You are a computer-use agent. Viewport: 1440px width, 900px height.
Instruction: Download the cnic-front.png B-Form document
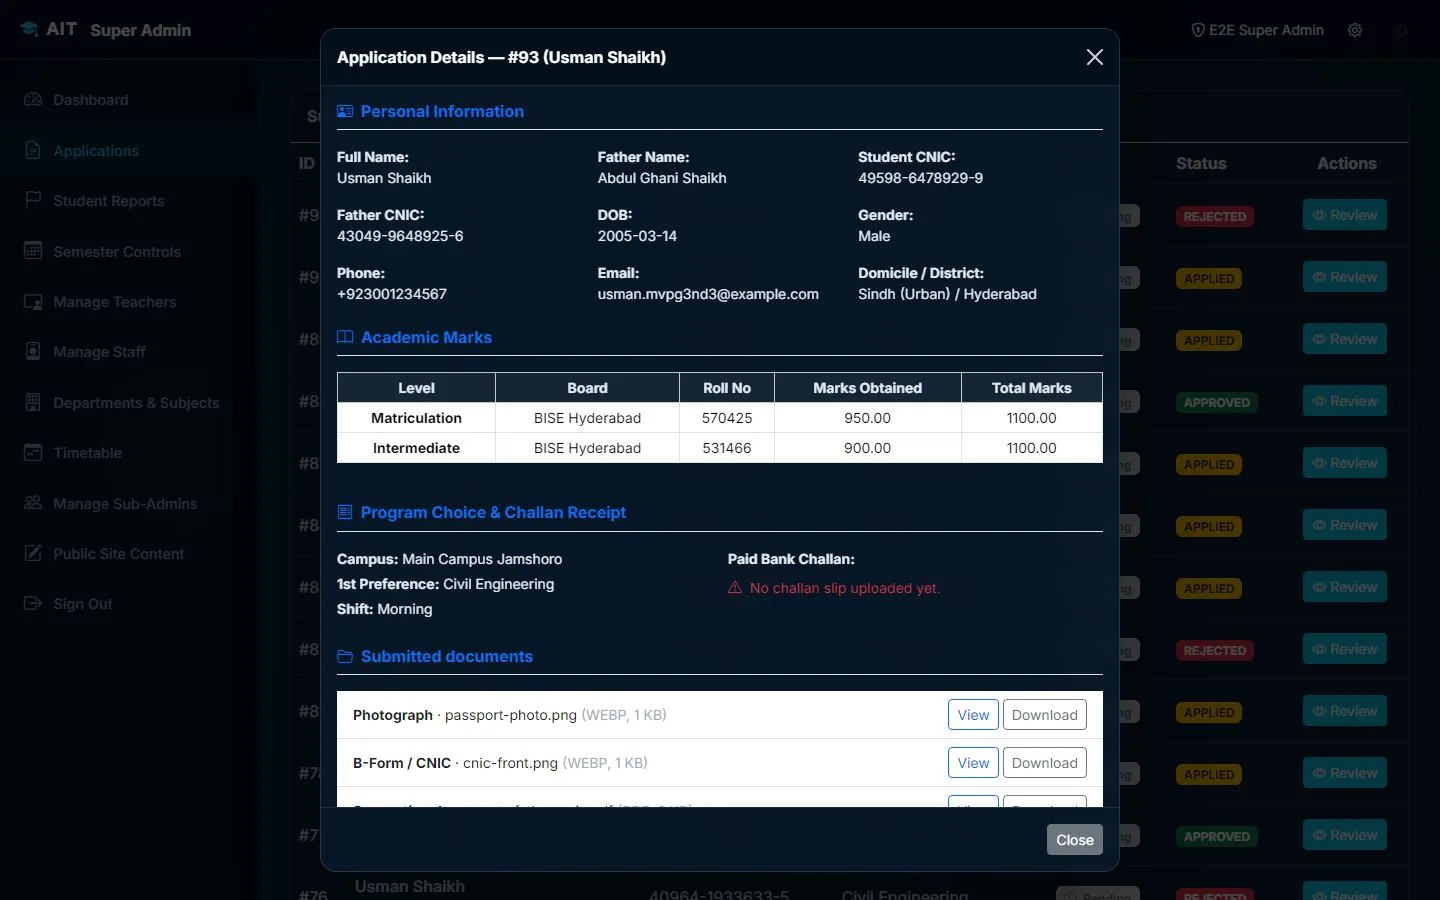[x=1045, y=763]
